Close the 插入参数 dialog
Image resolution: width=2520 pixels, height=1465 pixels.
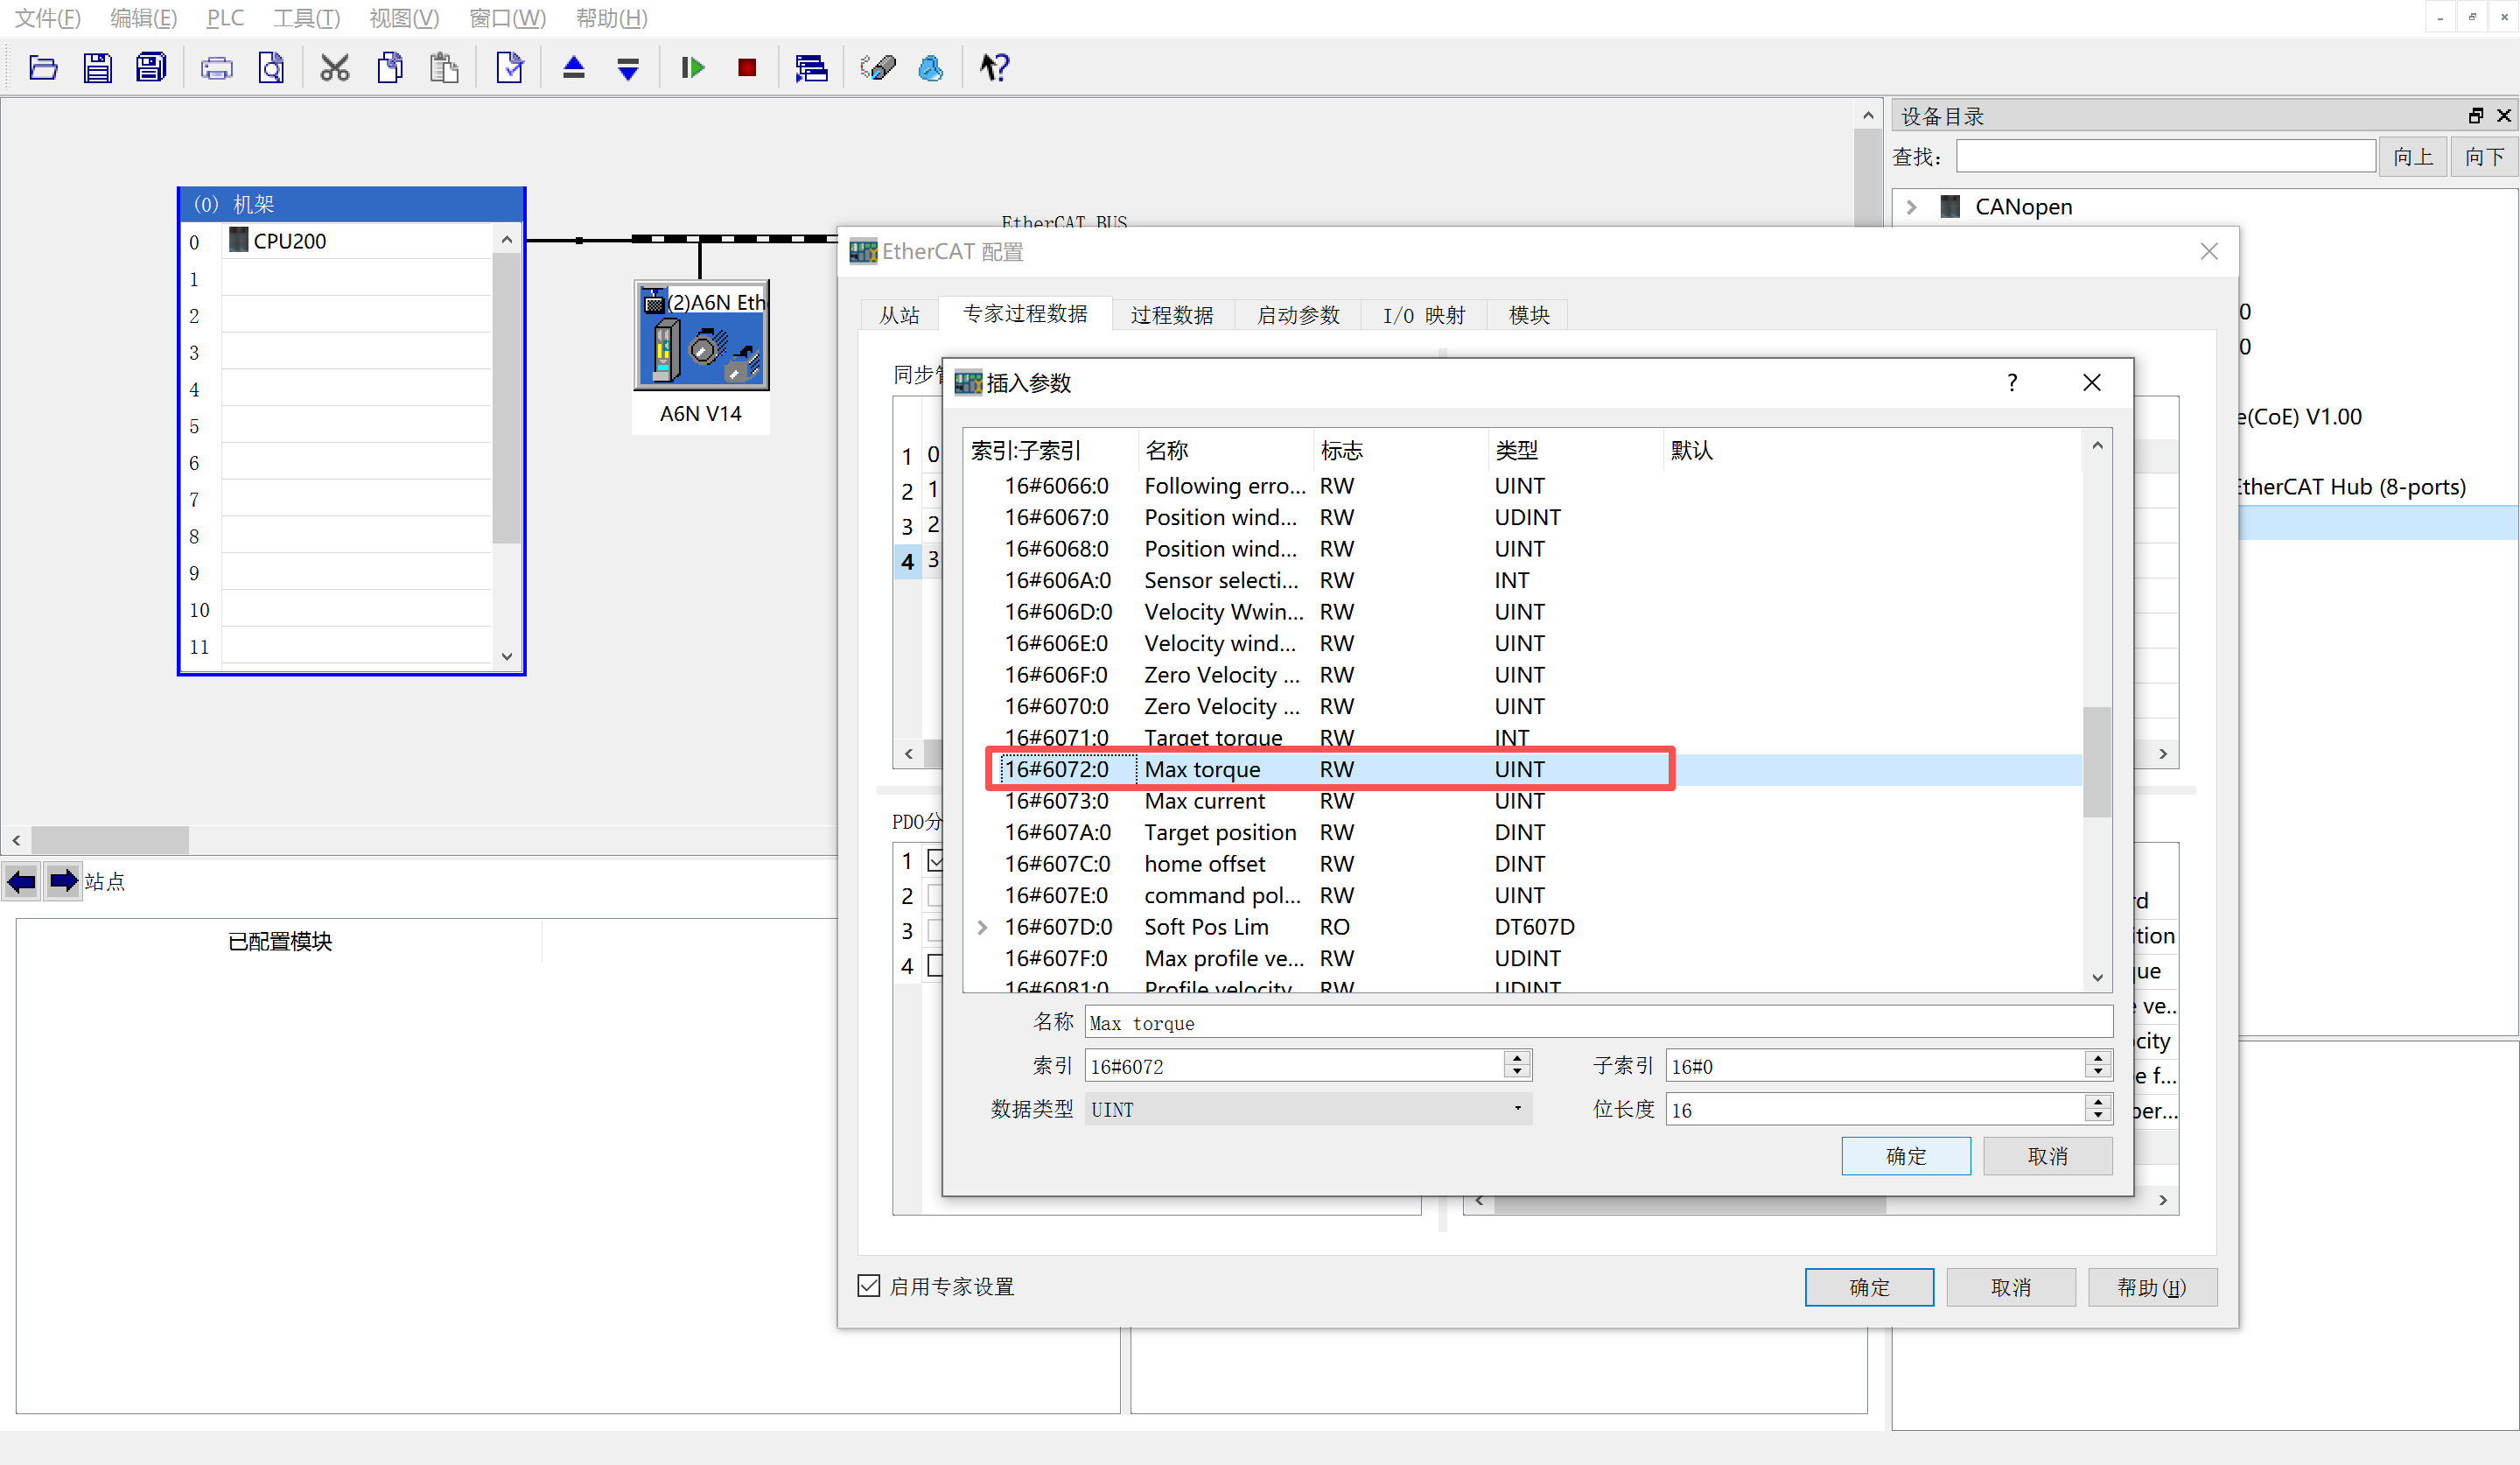[2092, 383]
